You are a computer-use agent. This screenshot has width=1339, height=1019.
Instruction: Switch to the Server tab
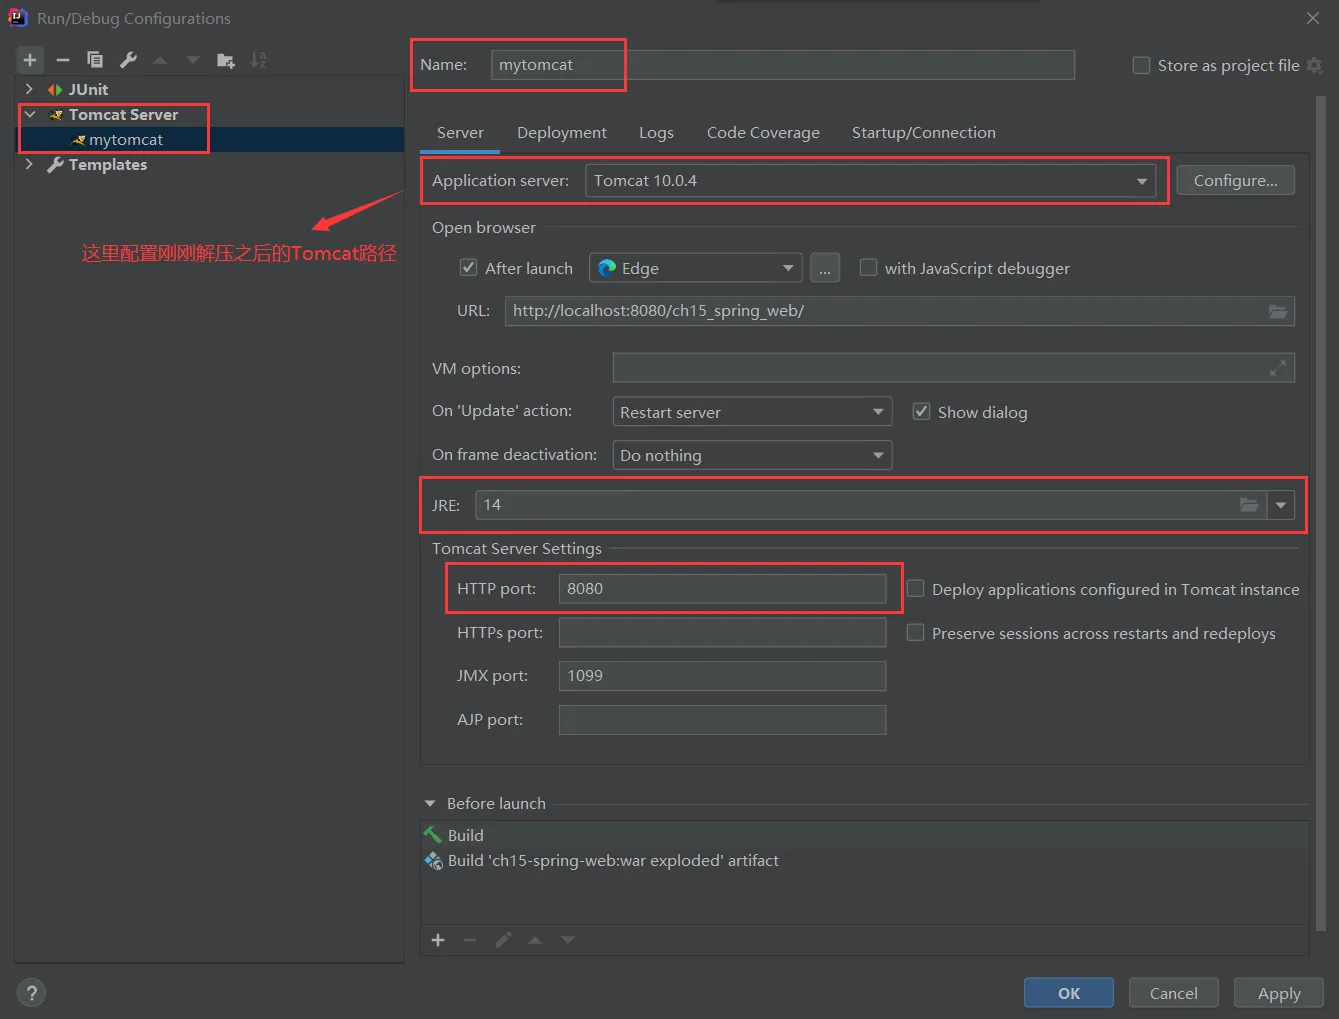point(460,133)
